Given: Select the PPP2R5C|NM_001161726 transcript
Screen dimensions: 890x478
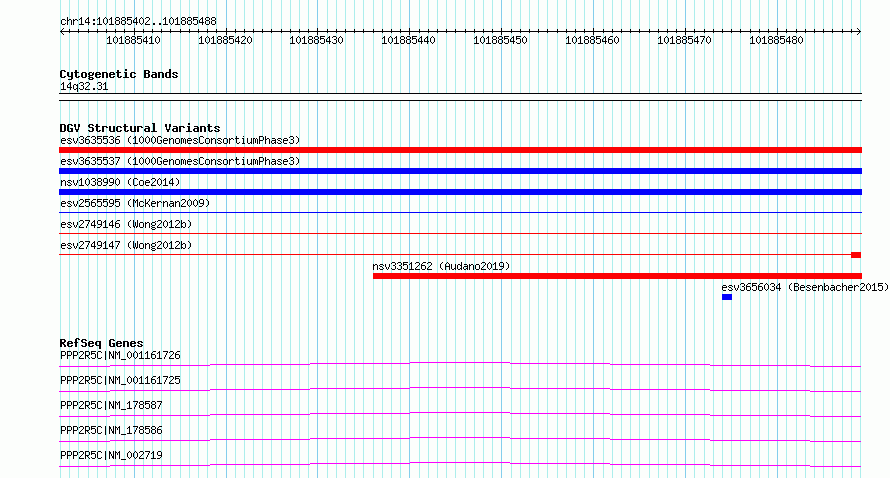Looking at the screenshot, I should 120,355.
